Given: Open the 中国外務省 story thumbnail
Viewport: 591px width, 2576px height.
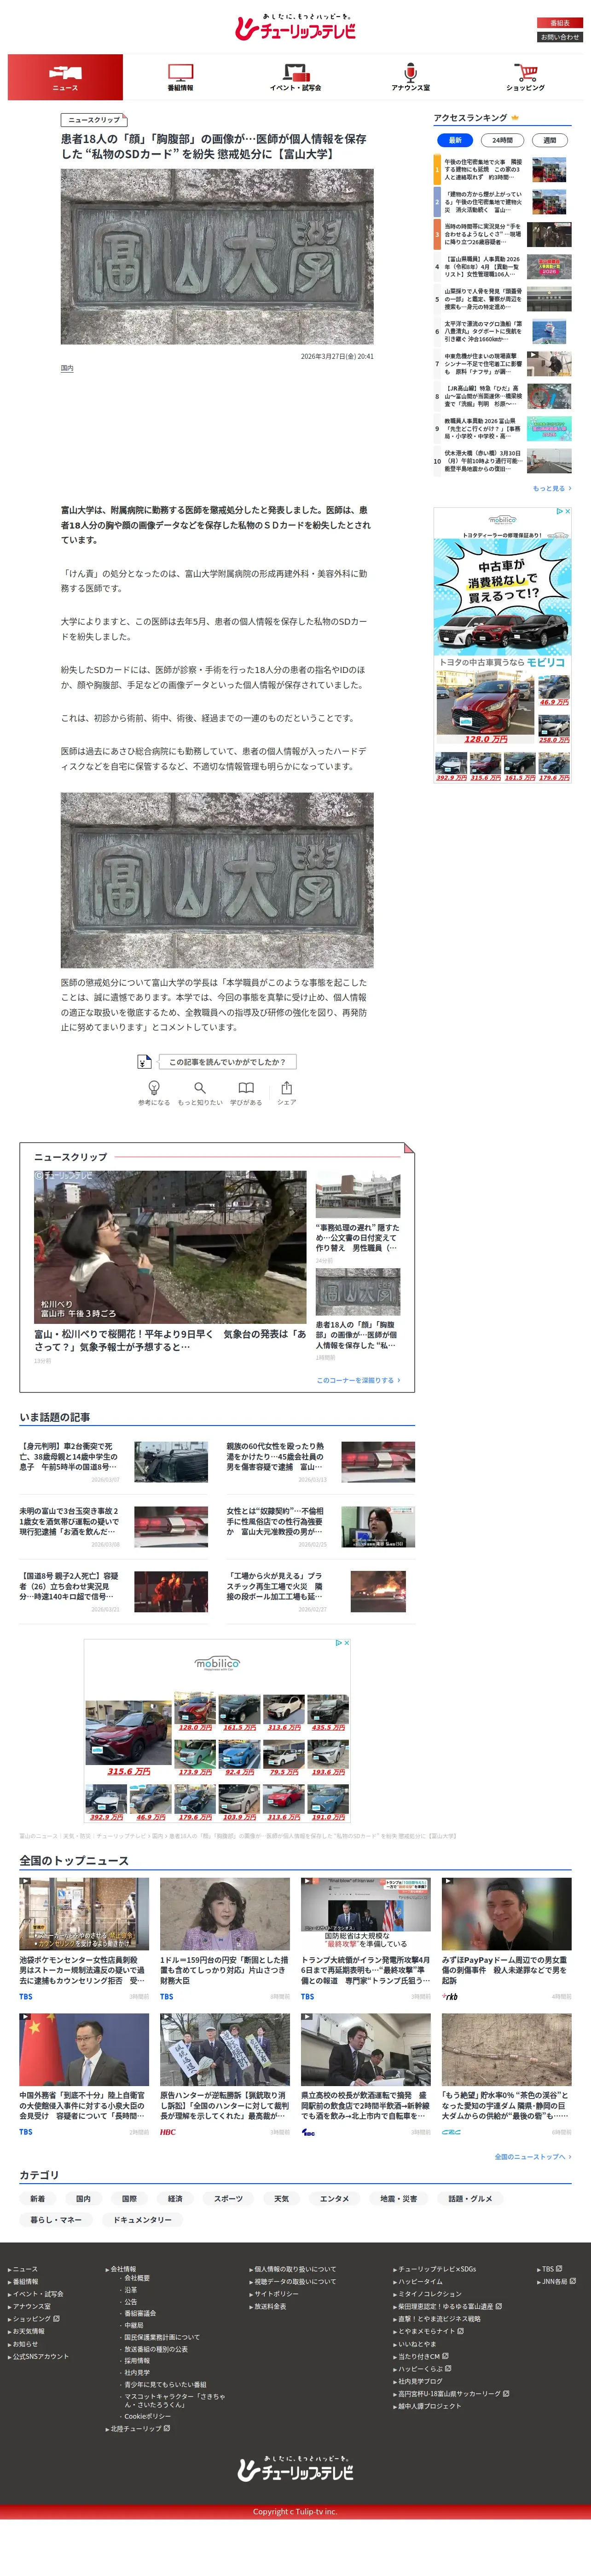Looking at the screenshot, I should click(x=84, y=2049).
